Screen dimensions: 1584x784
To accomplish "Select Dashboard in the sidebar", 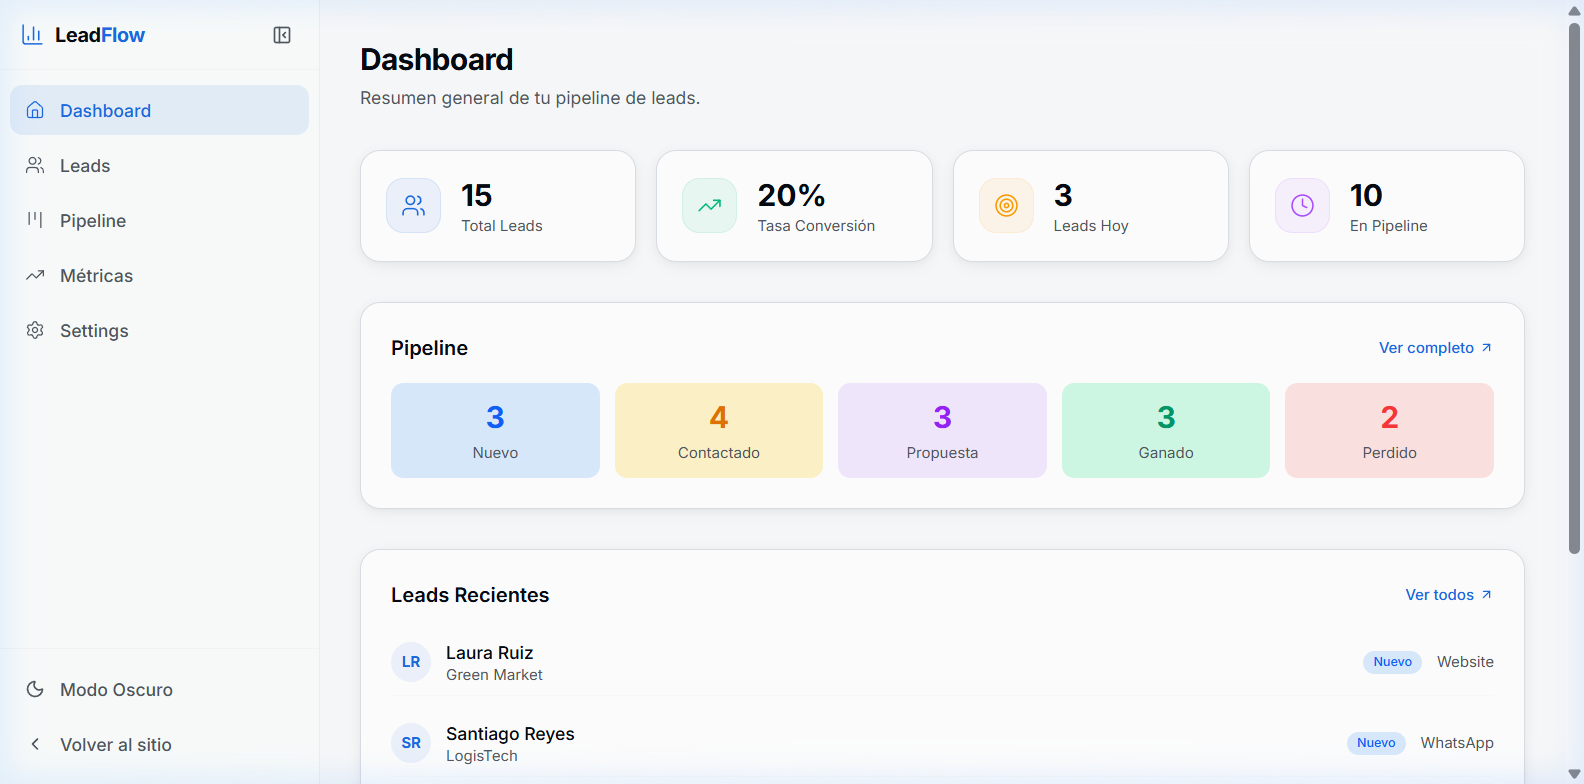I will tap(105, 111).
